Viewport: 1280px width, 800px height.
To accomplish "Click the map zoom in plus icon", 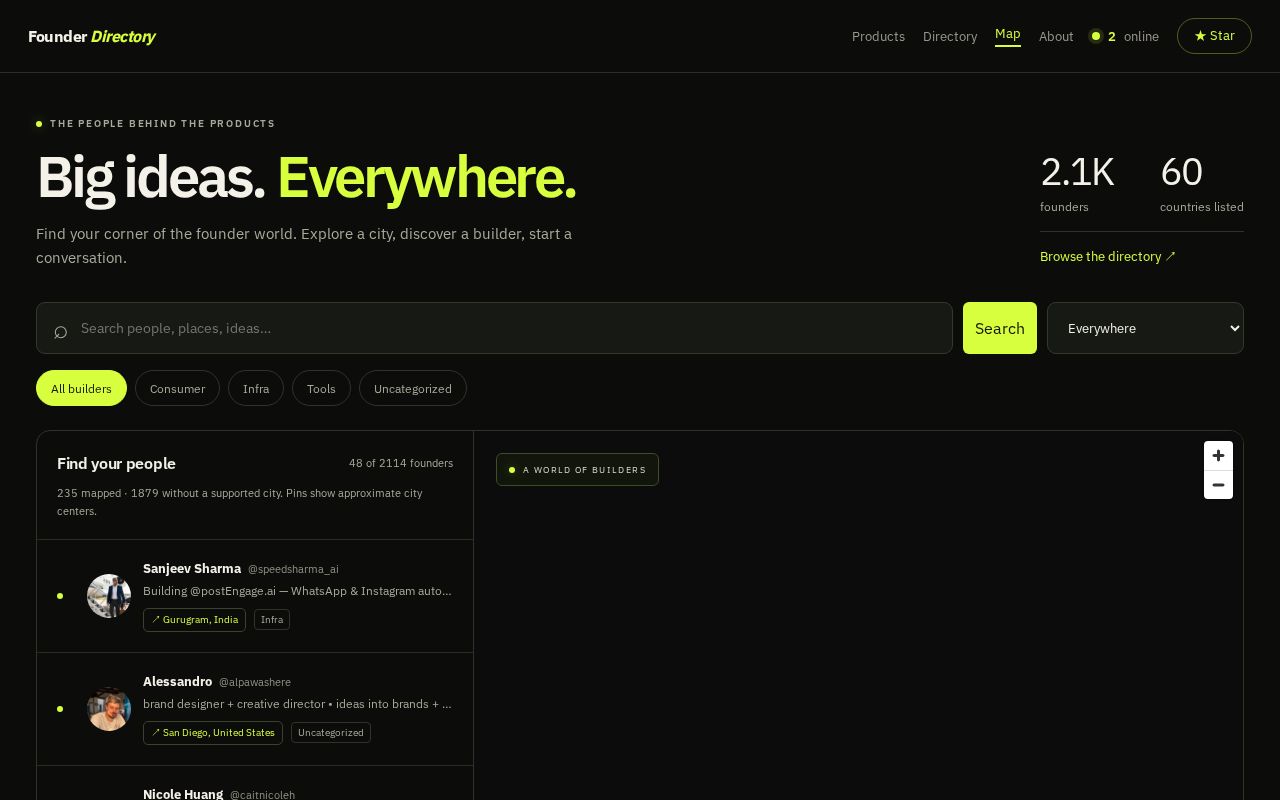I will click(1218, 456).
